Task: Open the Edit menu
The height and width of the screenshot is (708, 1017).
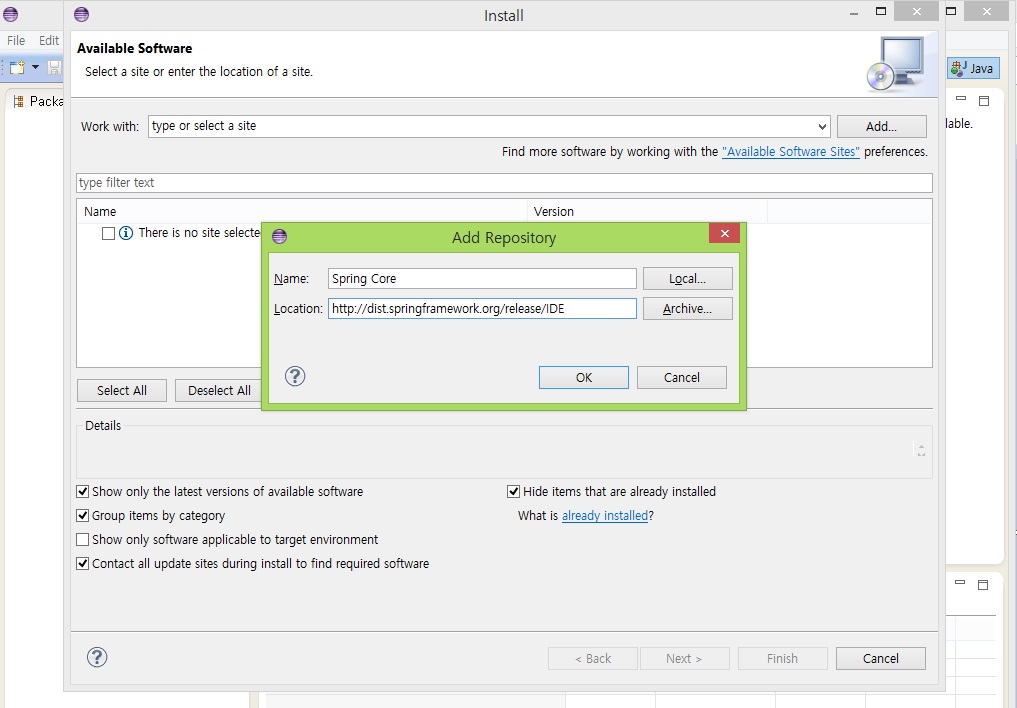Action: [x=49, y=41]
